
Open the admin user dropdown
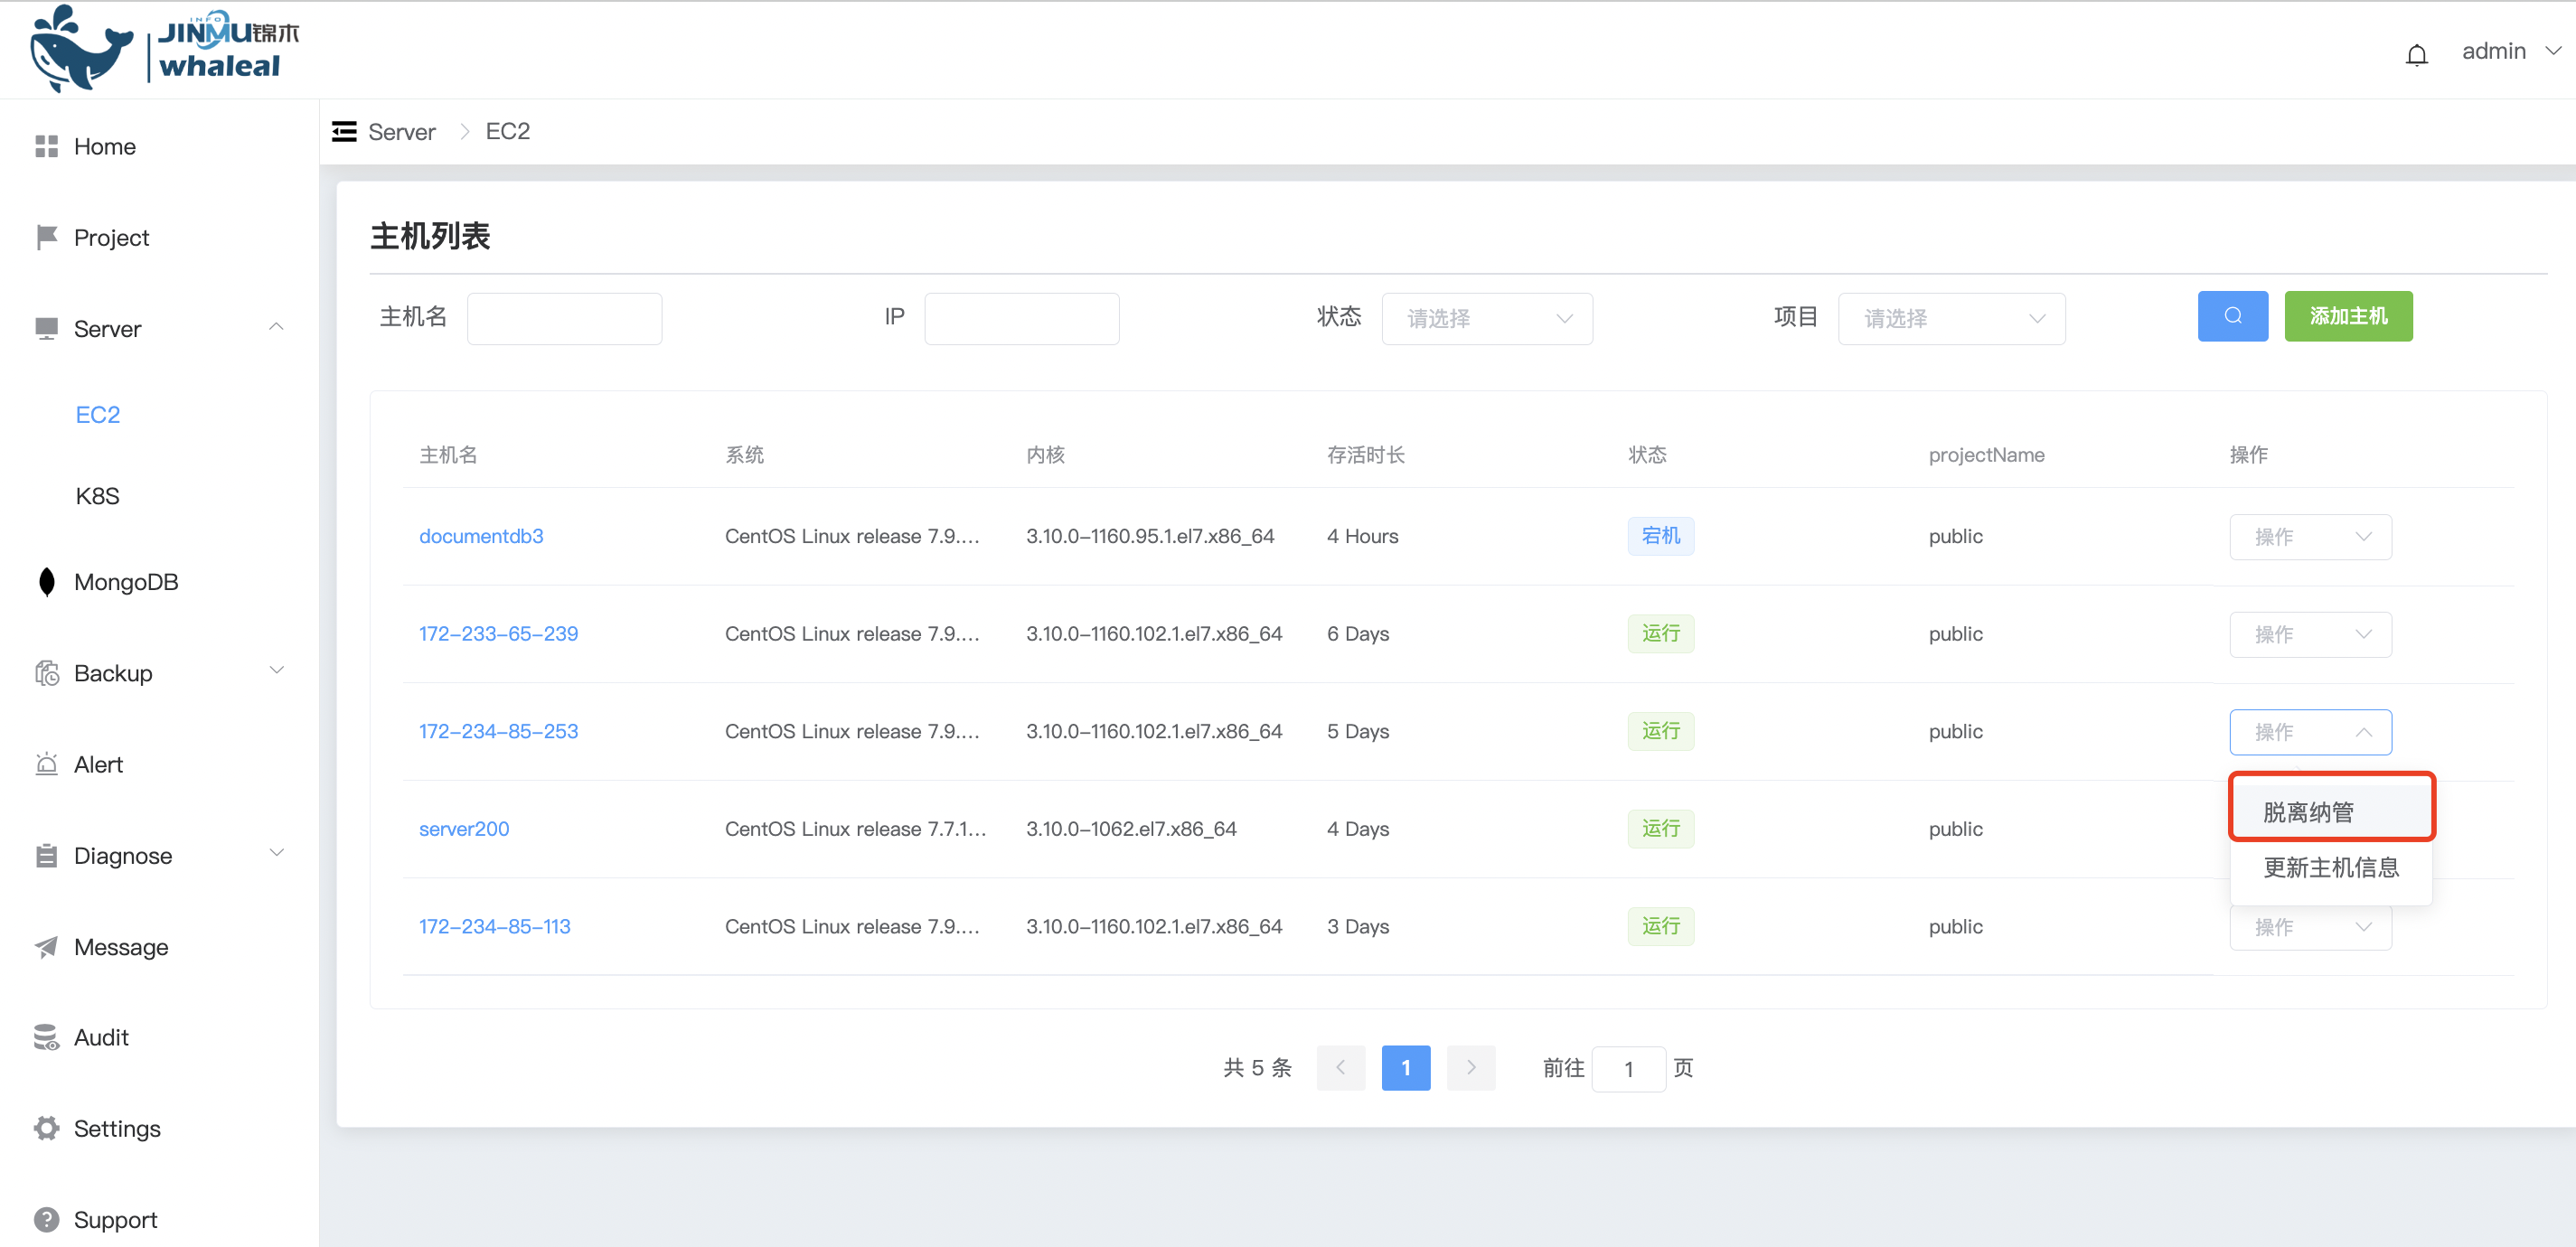click(x=2510, y=51)
